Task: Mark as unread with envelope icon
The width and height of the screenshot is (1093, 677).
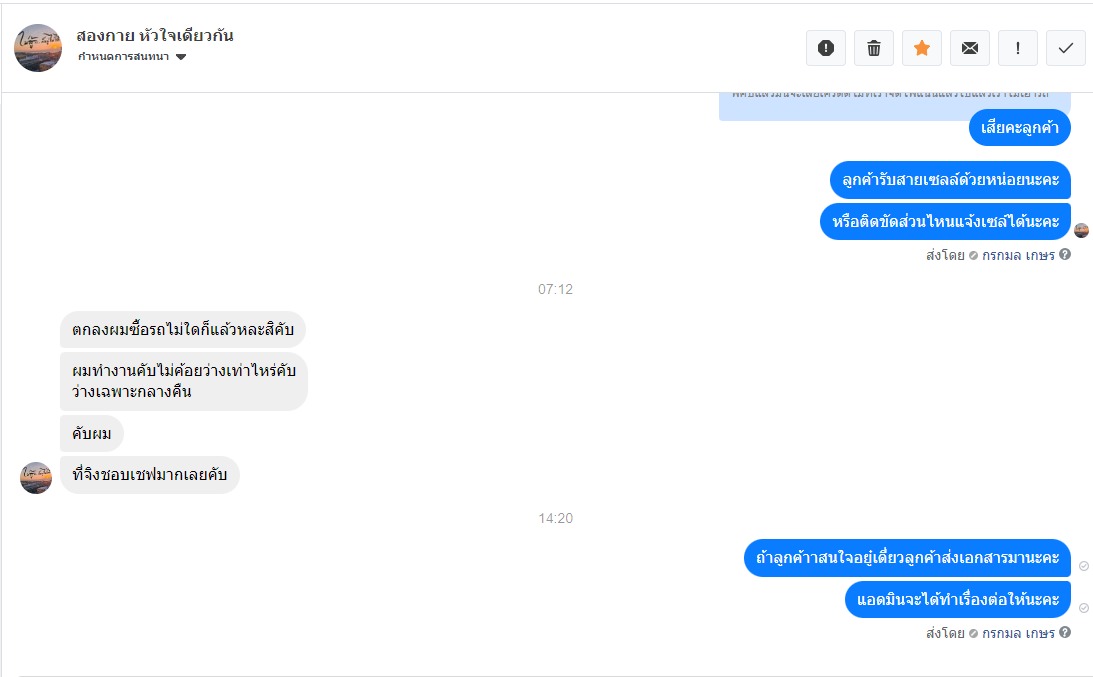Action: pos(970,48)
